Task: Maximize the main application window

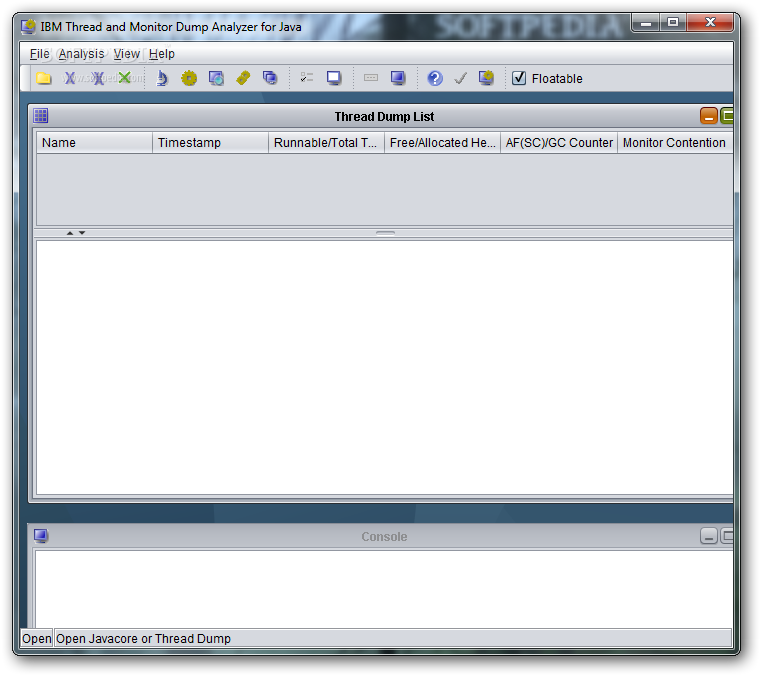Action: click(673, 23)
